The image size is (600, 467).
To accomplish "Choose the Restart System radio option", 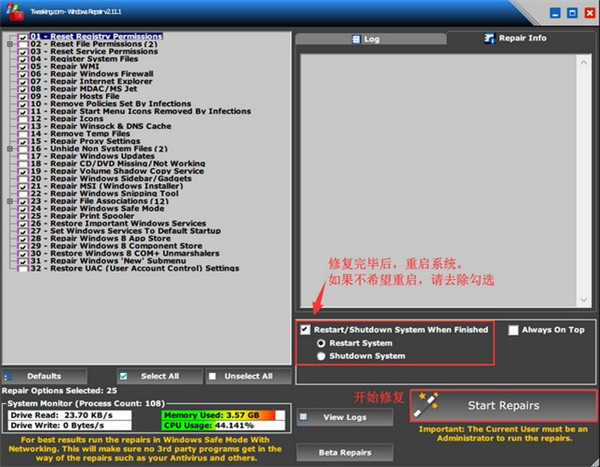I will coord(320,342).
